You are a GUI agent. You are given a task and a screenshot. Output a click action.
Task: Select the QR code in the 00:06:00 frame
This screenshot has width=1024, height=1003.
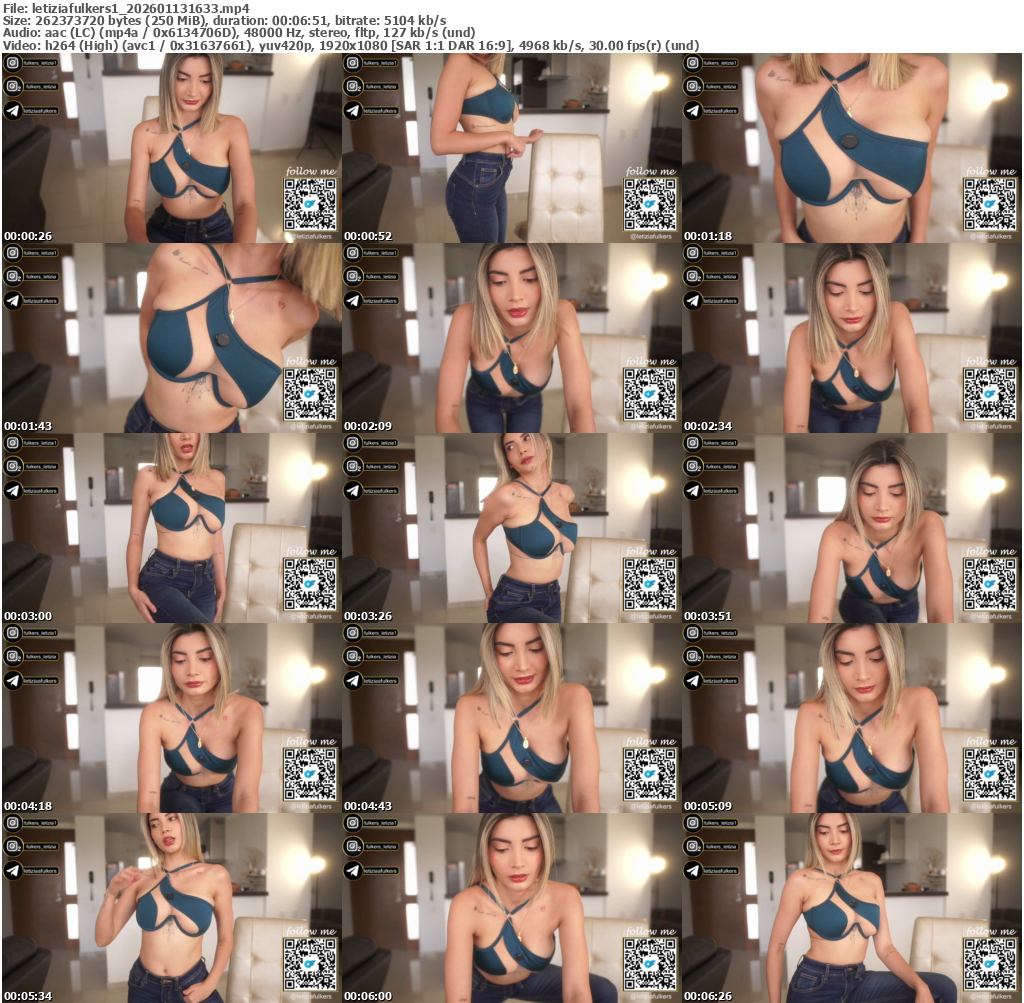click(x=649, y=965)
